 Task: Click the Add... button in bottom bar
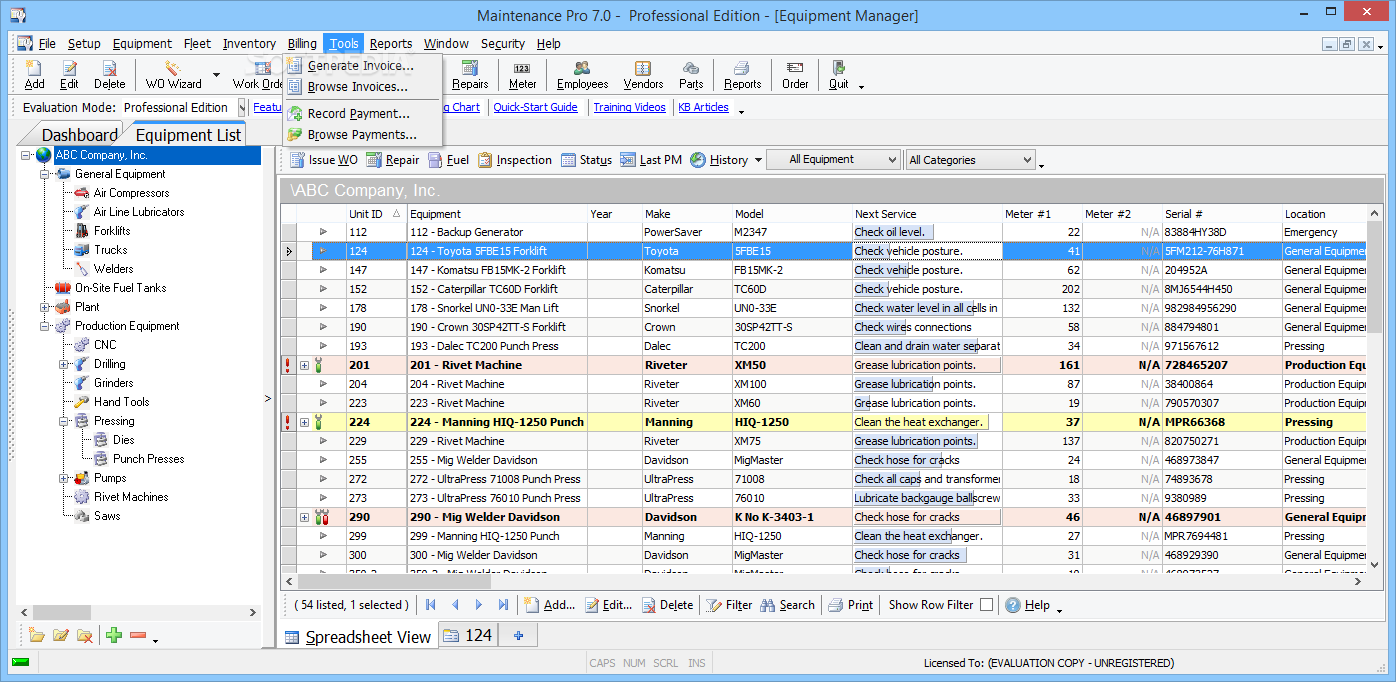(x=549, y=605)
